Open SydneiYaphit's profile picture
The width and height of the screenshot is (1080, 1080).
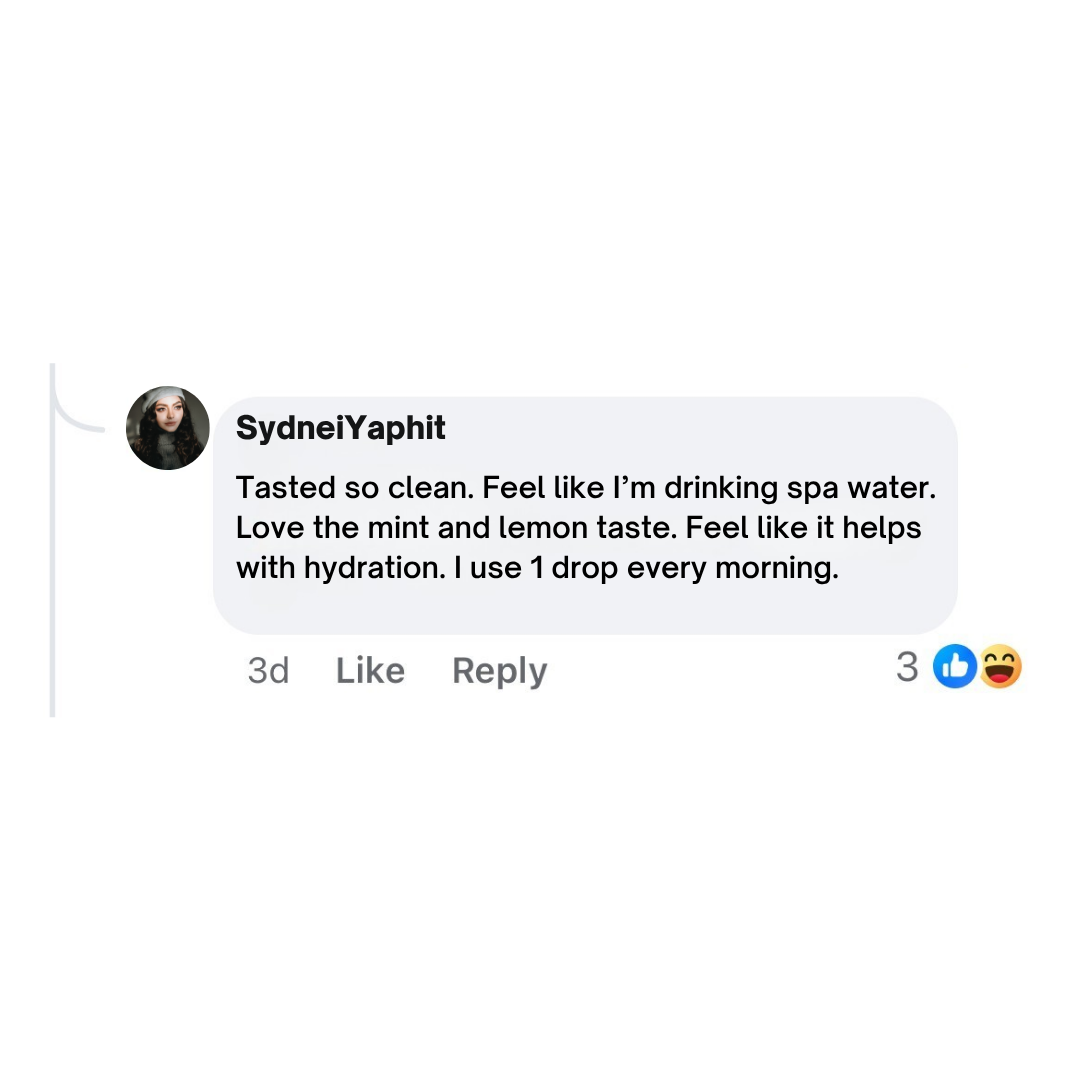[x=168, y=428]
